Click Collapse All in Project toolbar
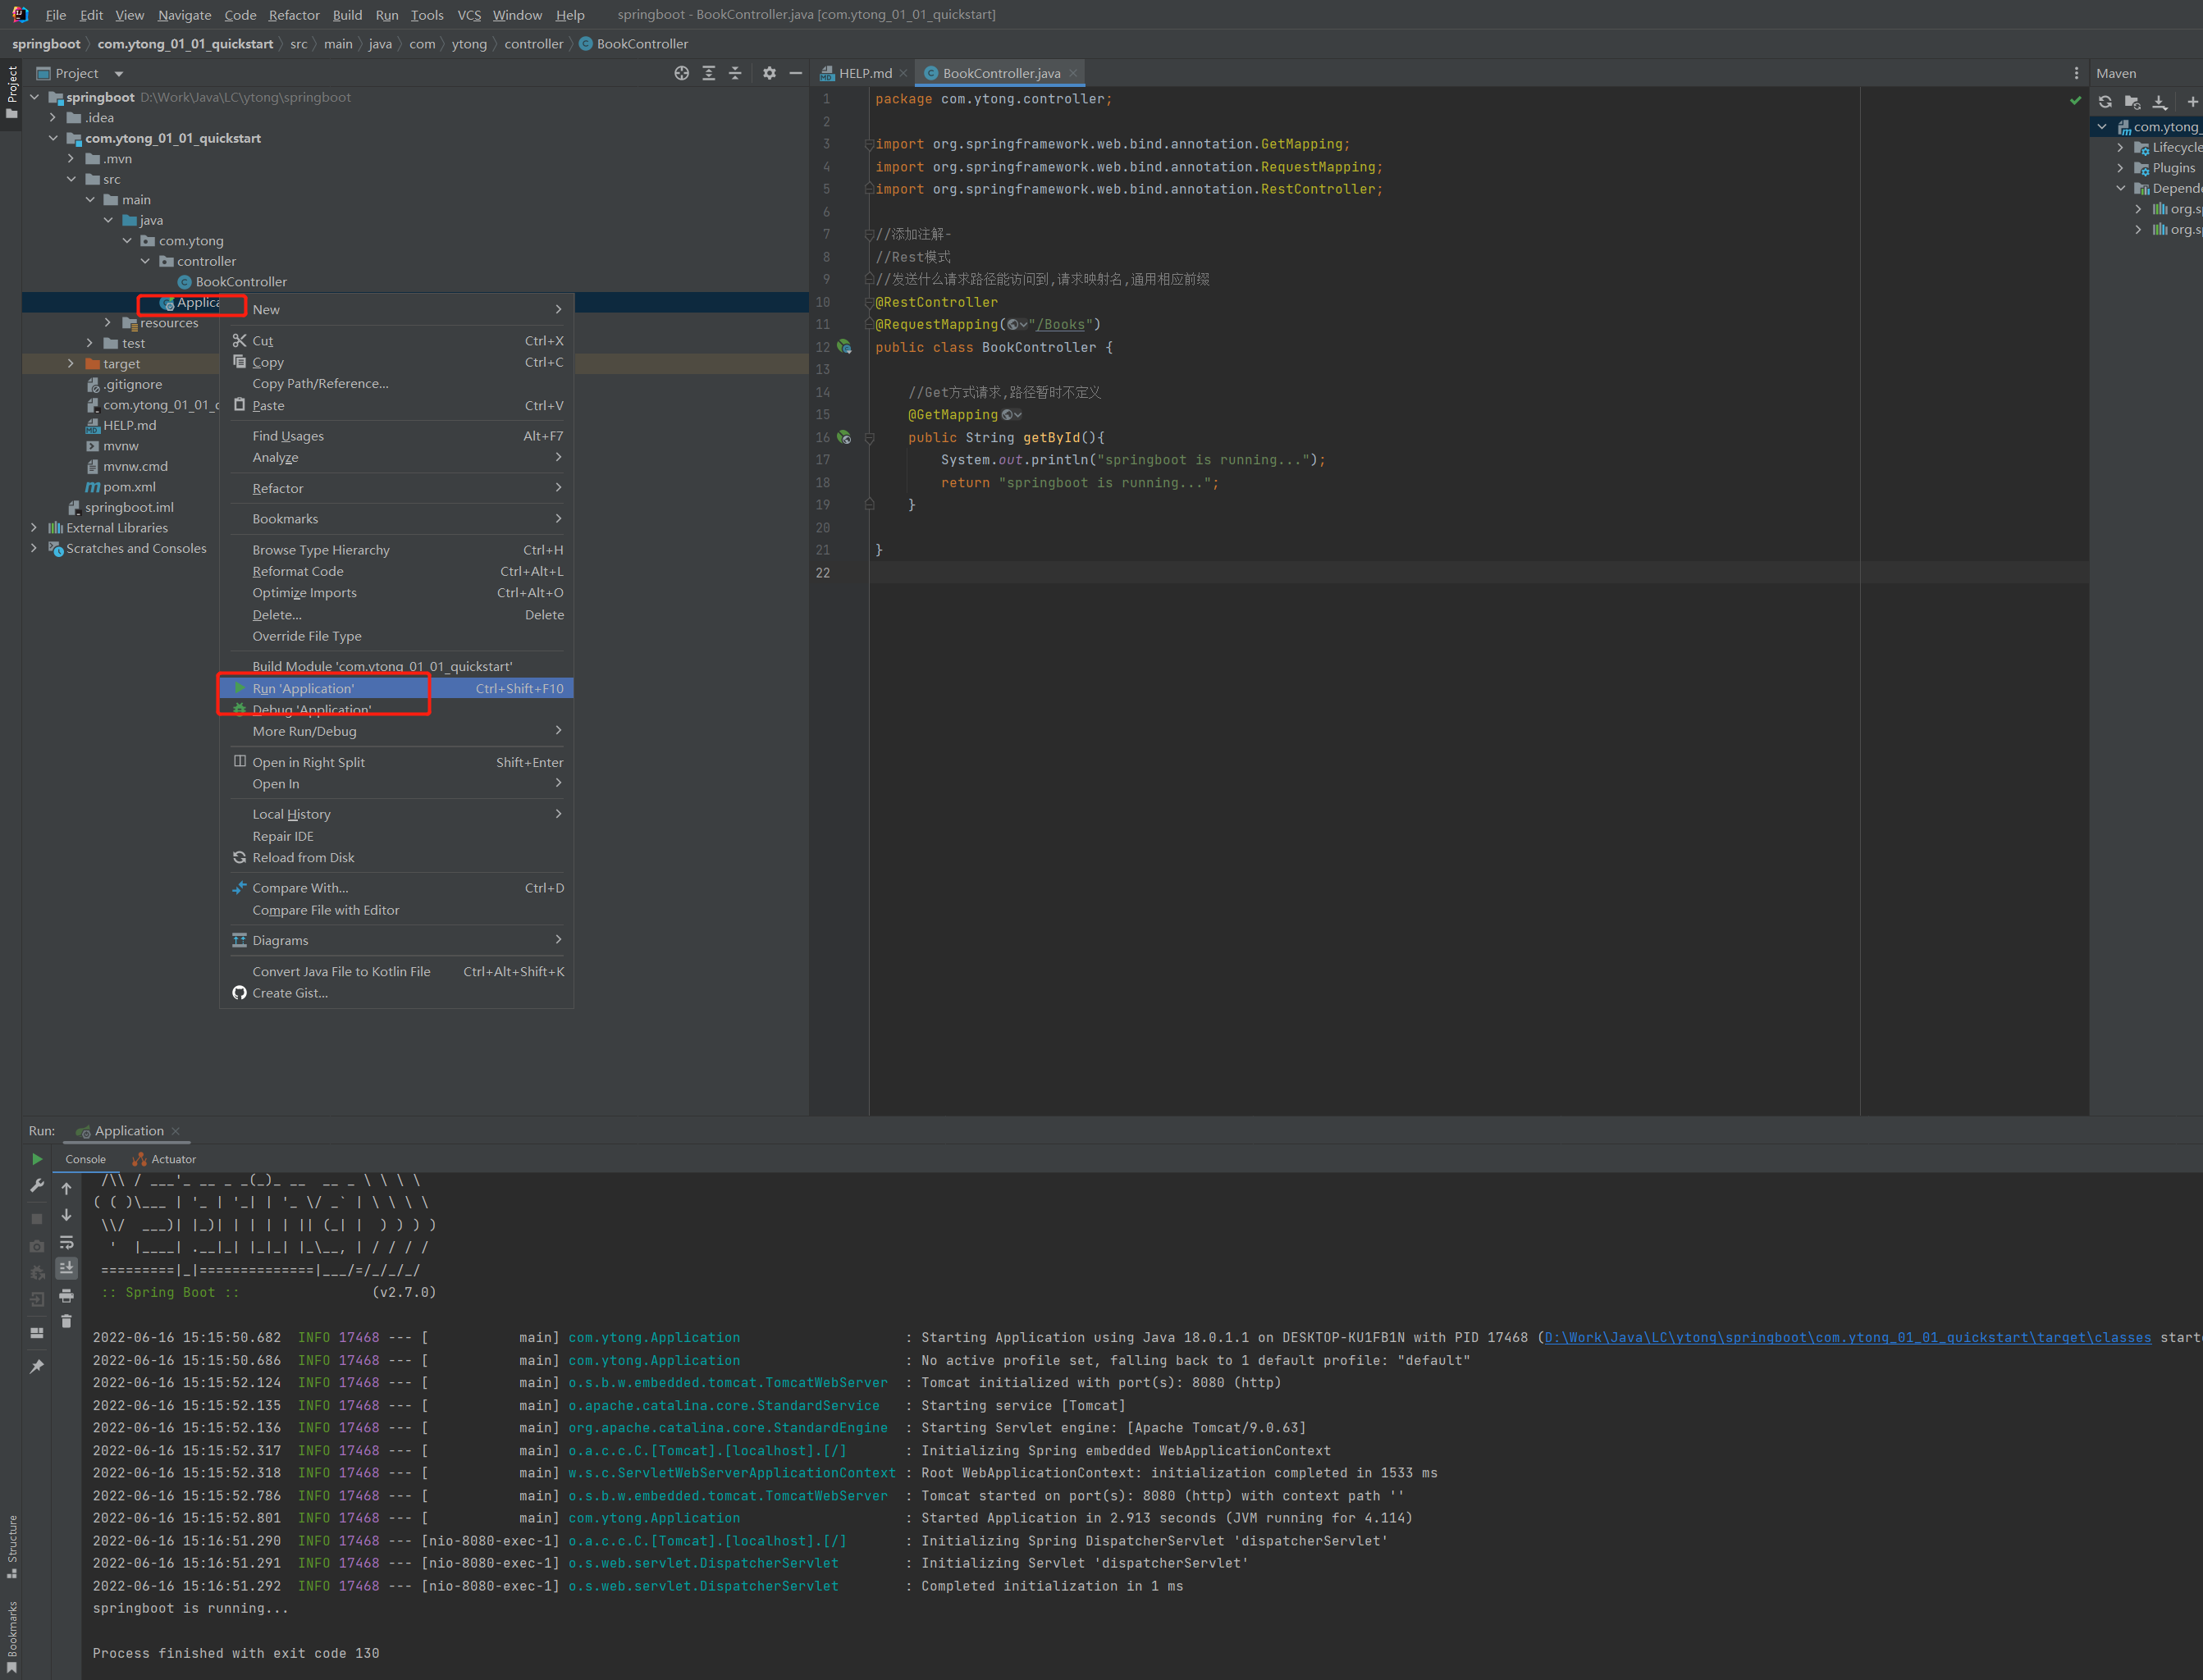Screen dimensions: 2203x1680 pos(735,73)
